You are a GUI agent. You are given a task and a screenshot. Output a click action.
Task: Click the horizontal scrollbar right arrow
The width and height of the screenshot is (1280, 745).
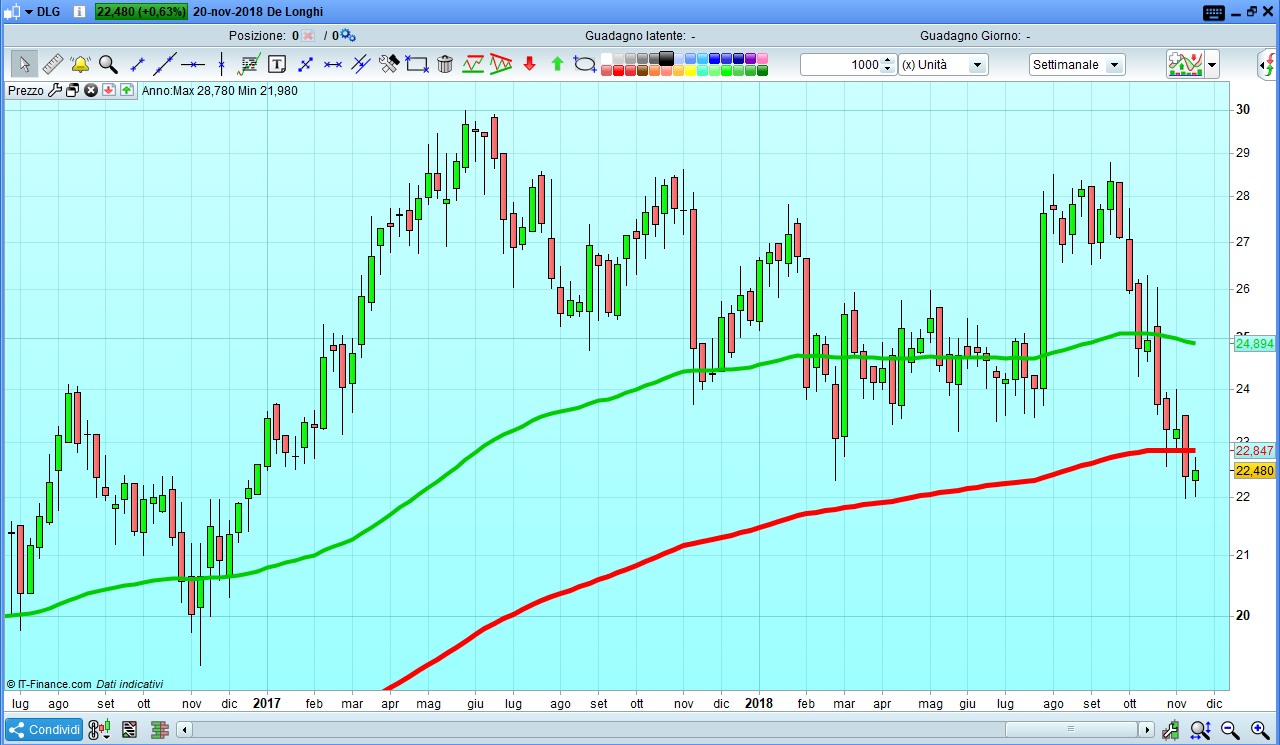coord(1148,730)
